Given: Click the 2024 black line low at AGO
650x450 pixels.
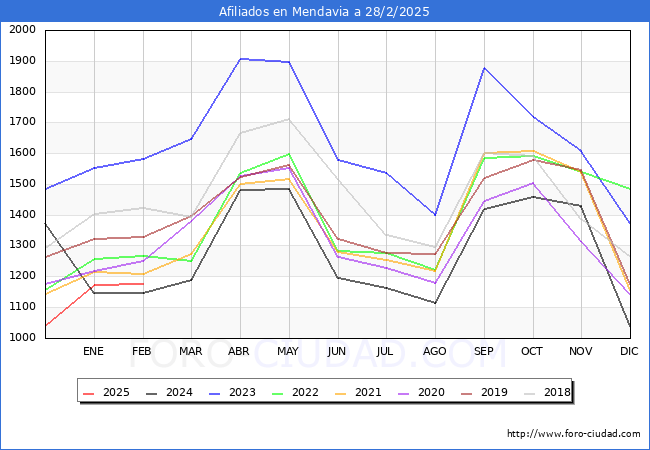Looking at the screenshot, I should pos(435,303).
